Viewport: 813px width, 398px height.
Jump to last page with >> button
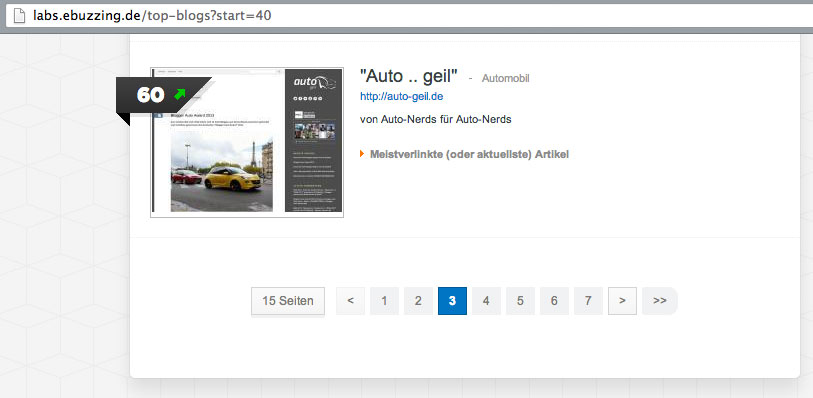tap(660, 301)
